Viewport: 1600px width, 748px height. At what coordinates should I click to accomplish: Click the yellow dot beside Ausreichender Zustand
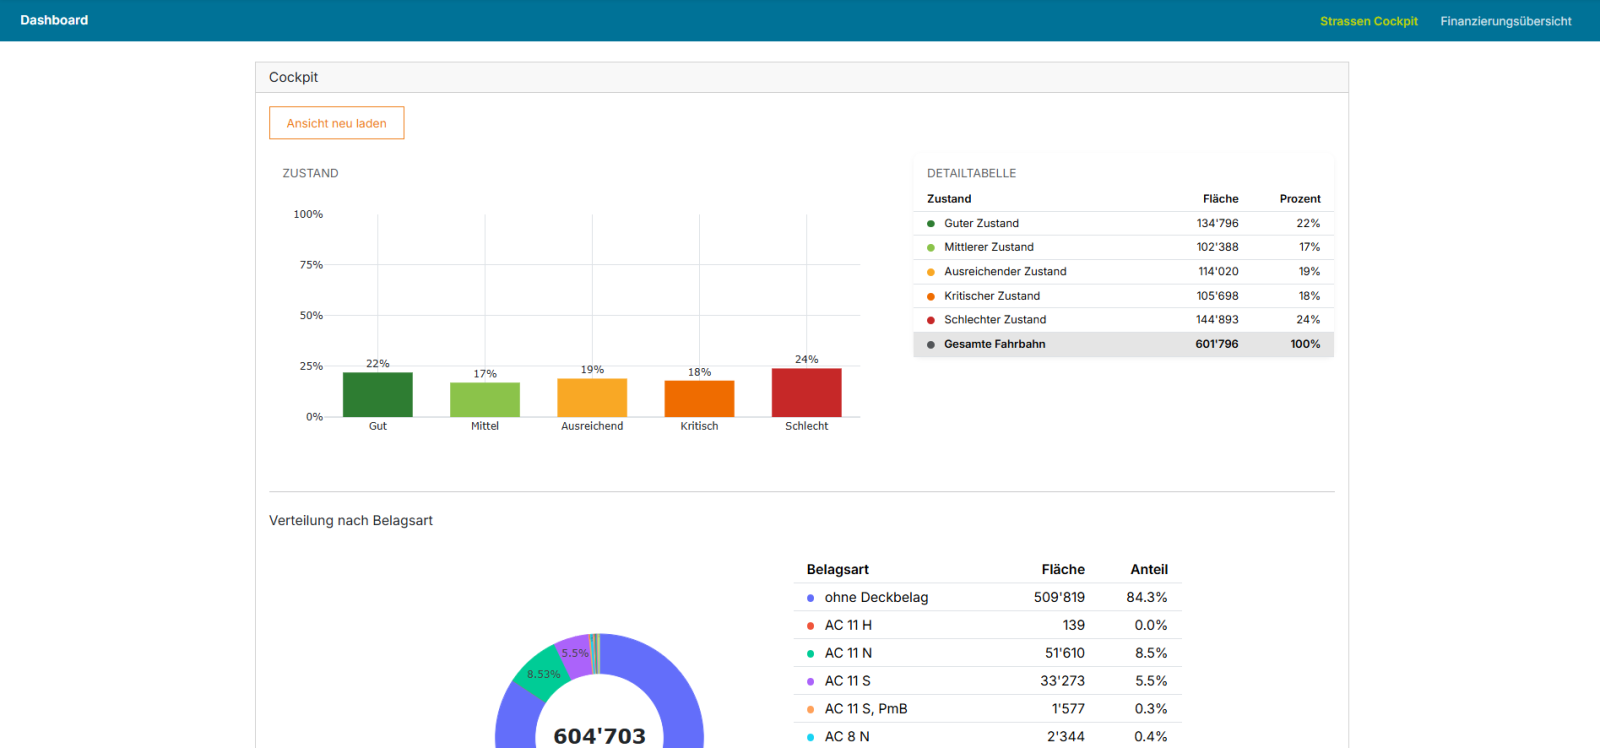[x=931, y=272]
